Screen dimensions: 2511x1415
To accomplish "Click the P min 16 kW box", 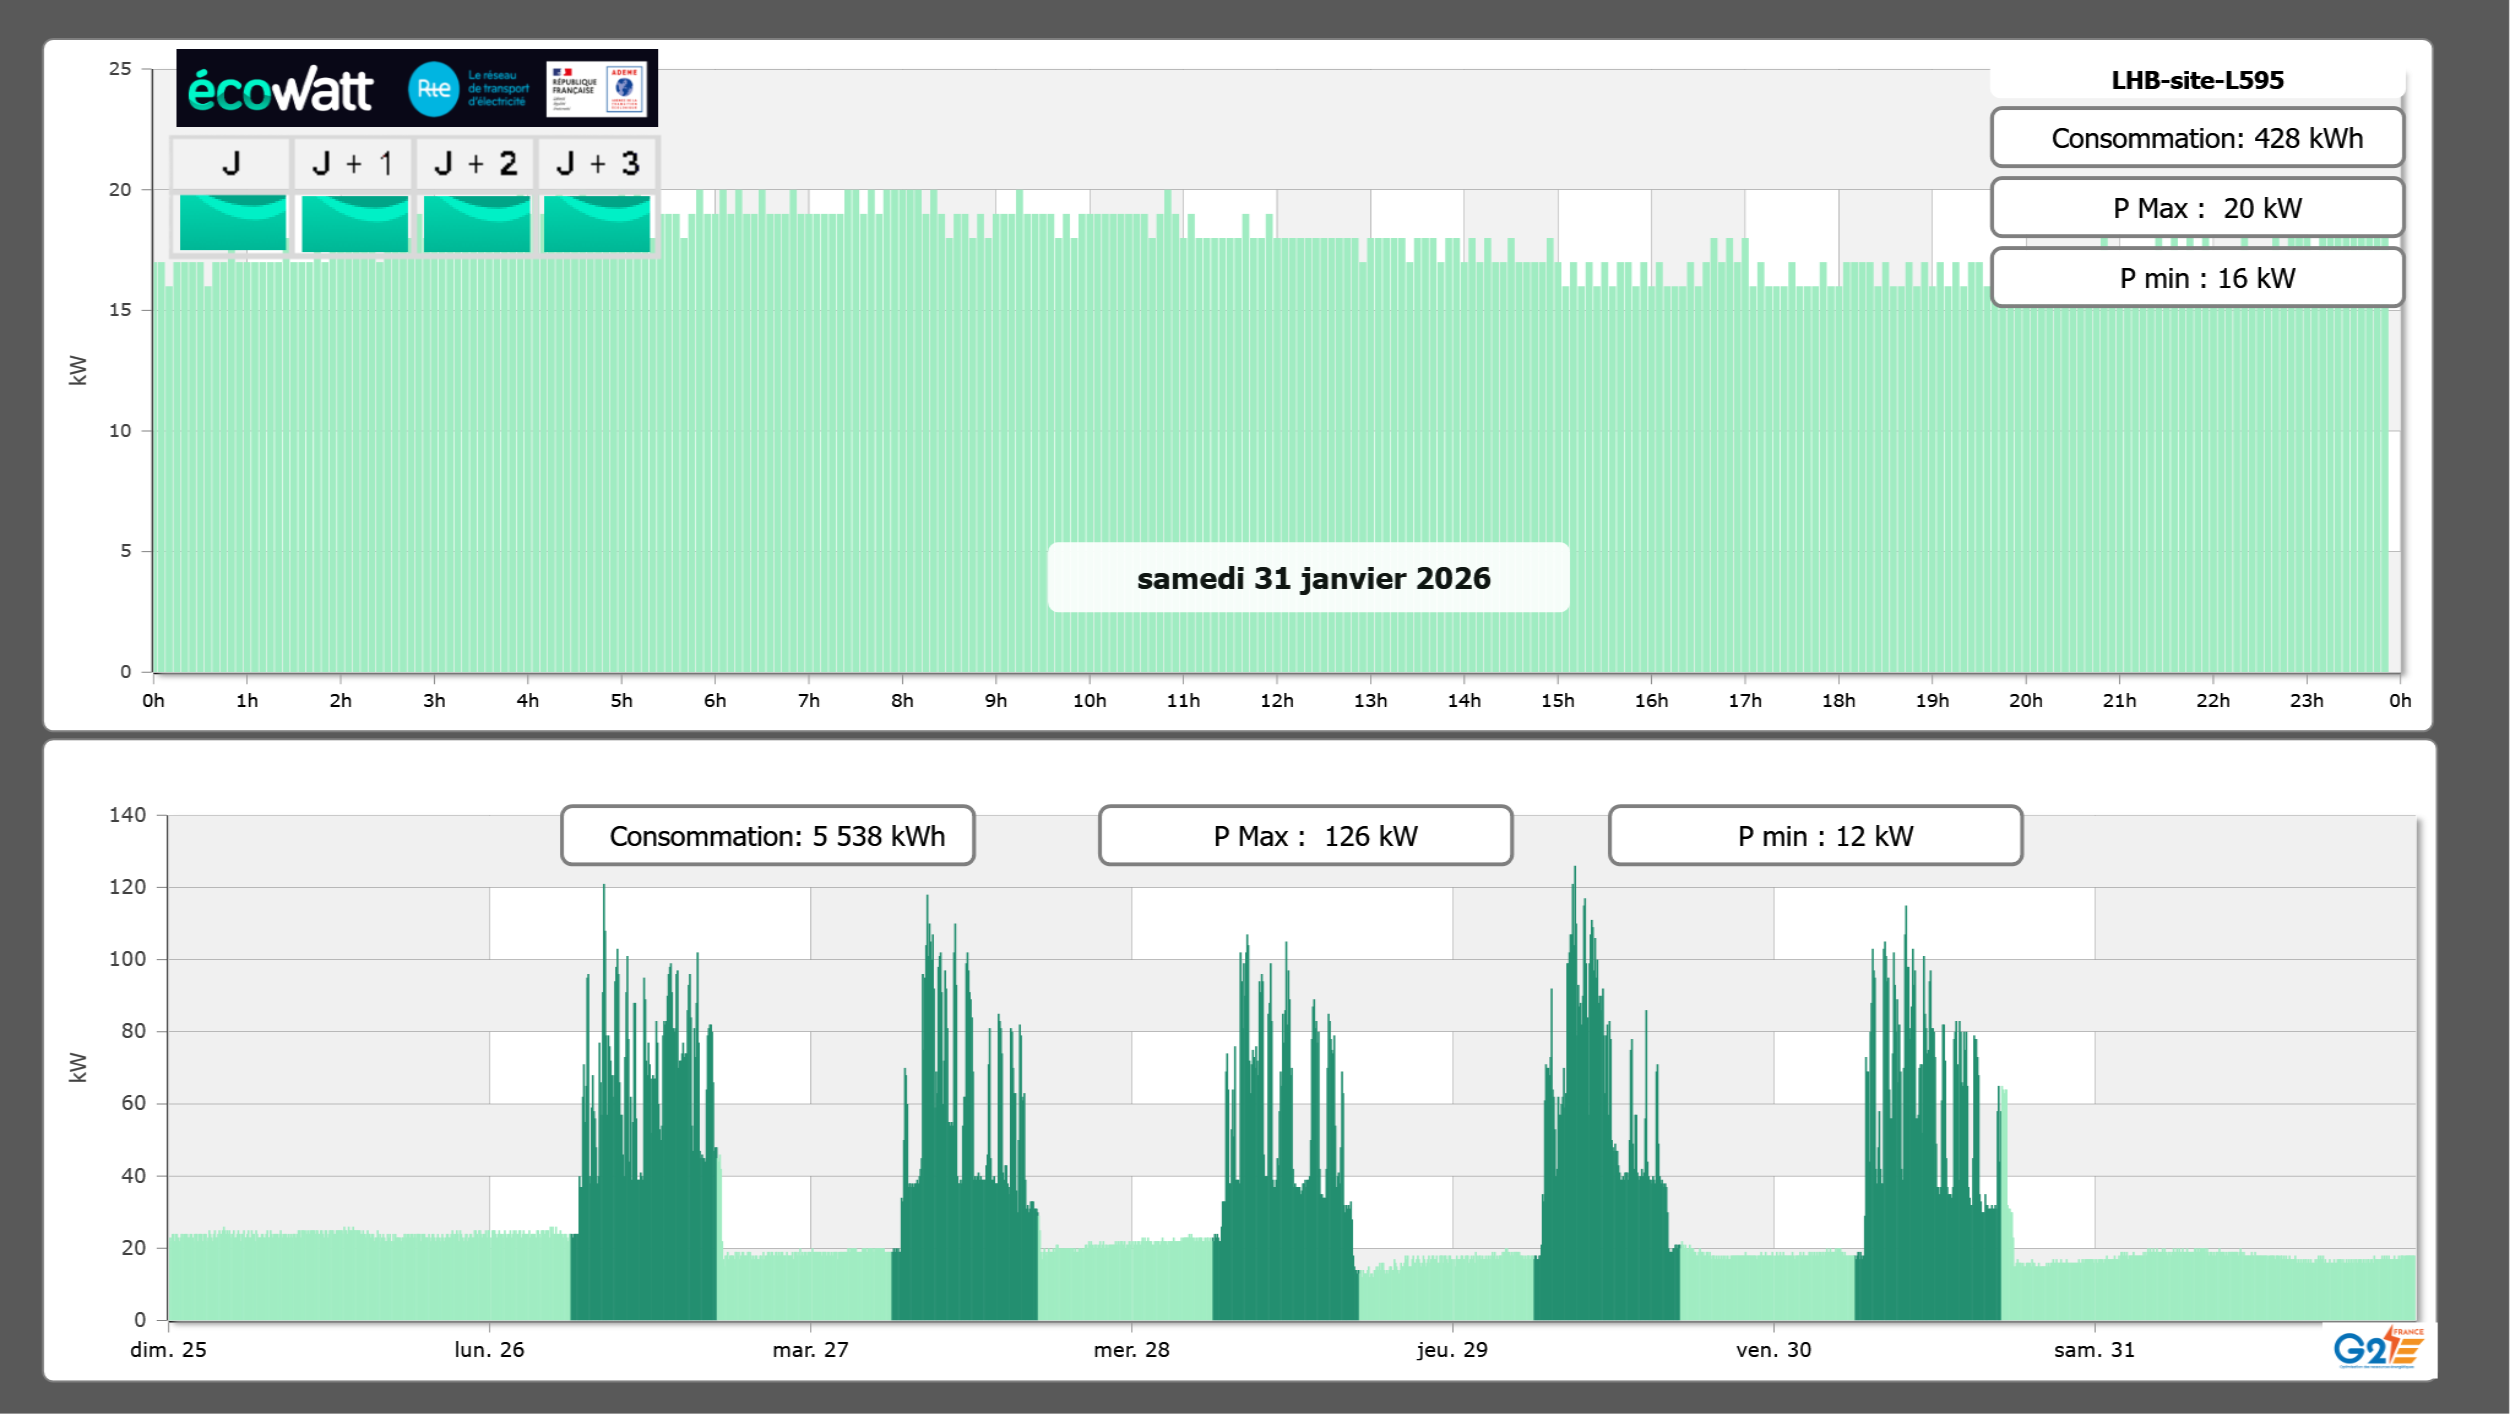I will pos(2196,278).
